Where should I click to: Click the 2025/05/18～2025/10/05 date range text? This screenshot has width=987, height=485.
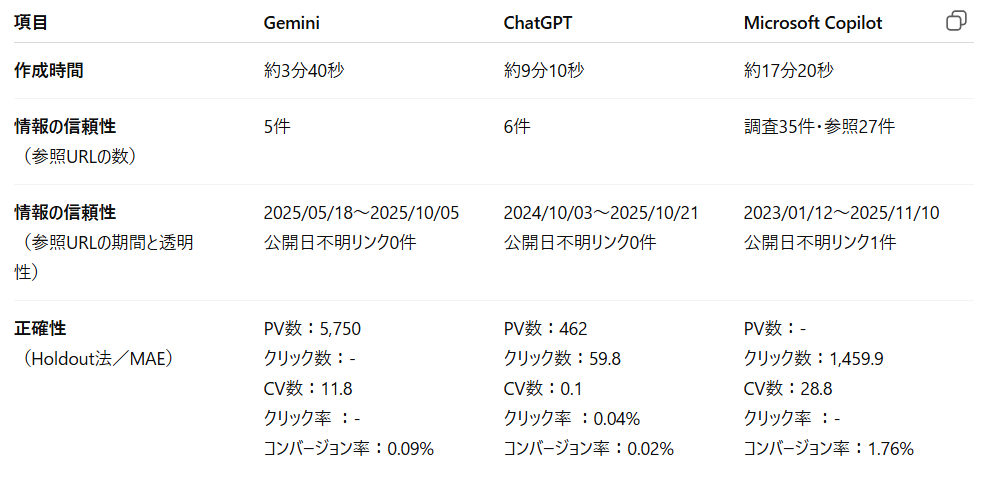(x=361, y=212)
